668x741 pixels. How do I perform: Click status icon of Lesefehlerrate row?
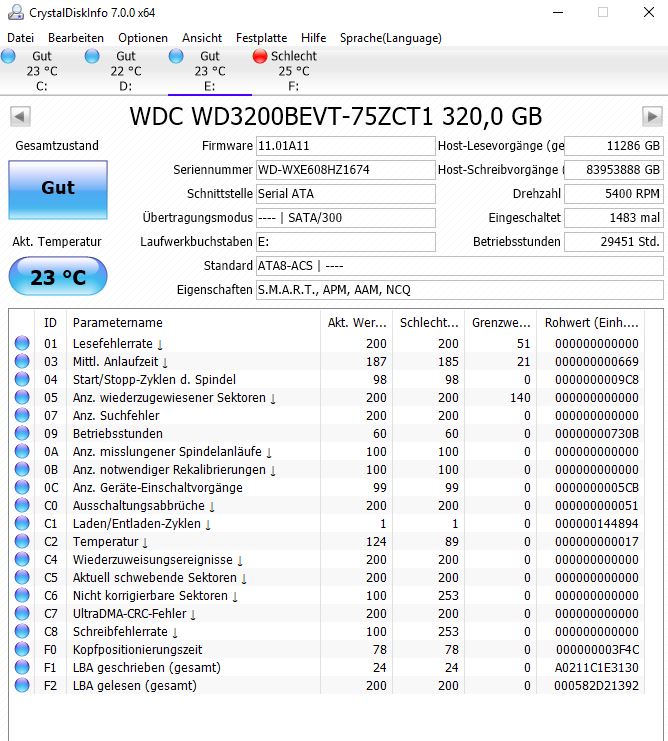pyautogui.click(x=22, y=343)
